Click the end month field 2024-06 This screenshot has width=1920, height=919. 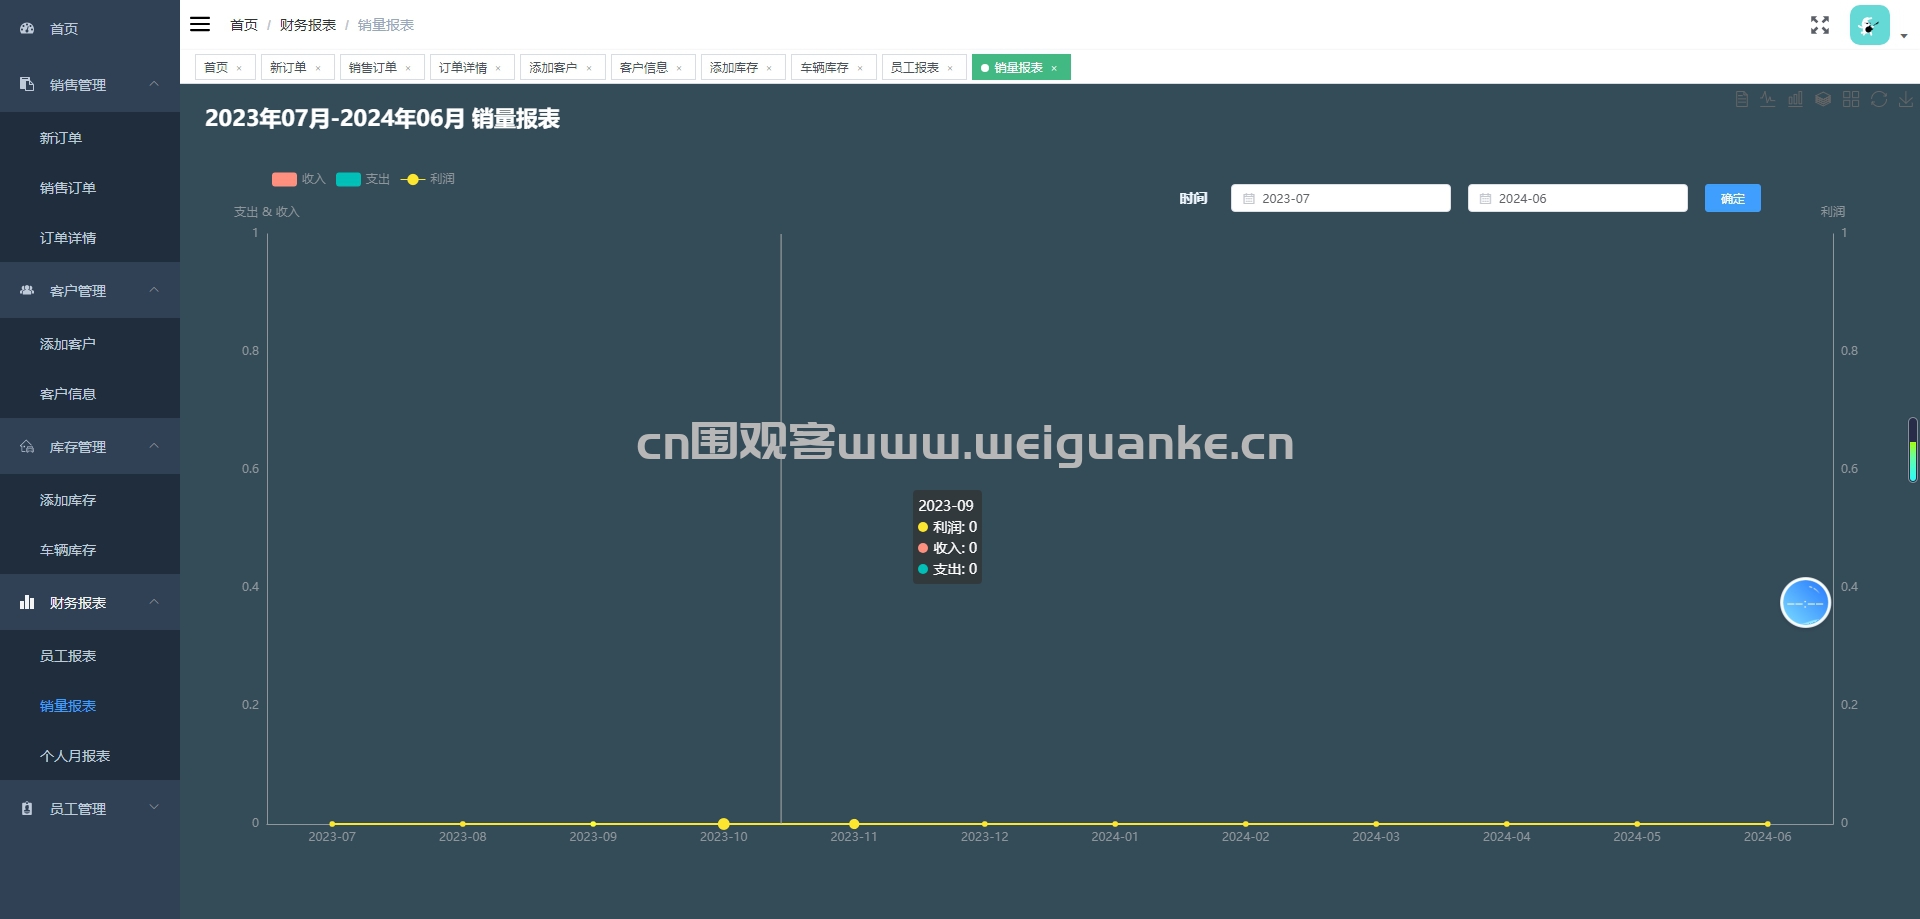pos(1577,198)
